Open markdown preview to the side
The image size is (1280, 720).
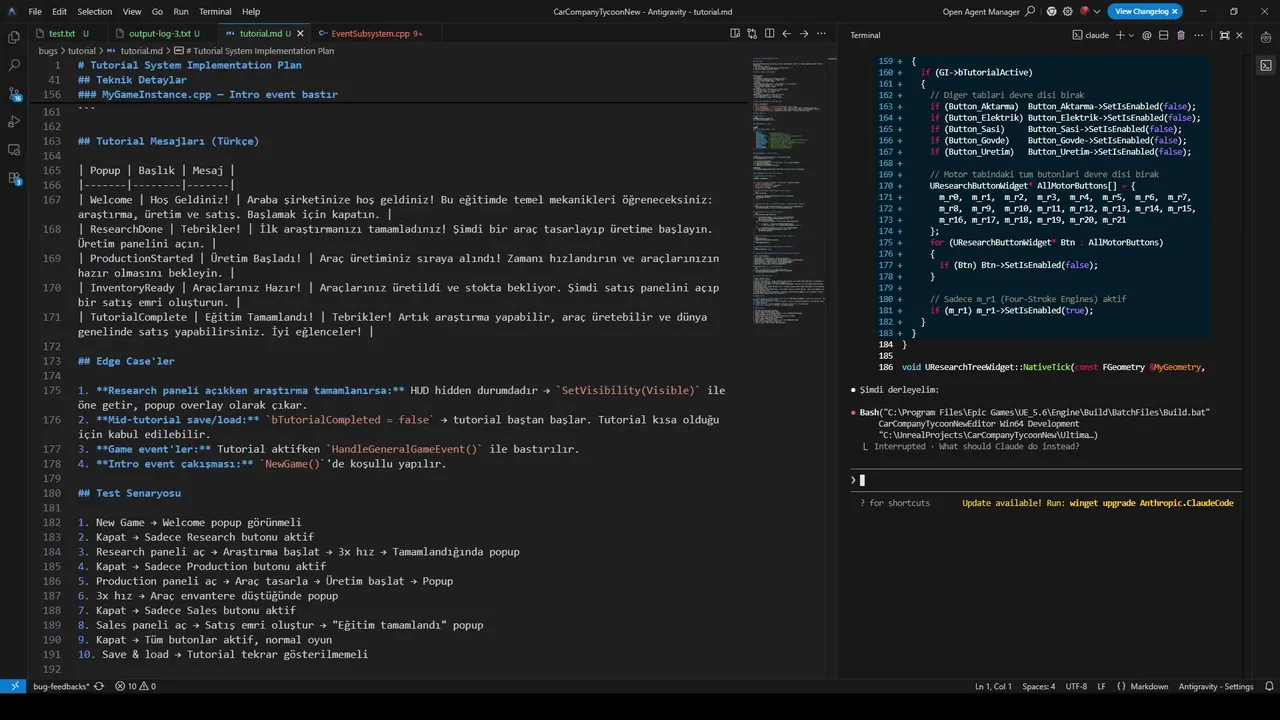point(735,33)
